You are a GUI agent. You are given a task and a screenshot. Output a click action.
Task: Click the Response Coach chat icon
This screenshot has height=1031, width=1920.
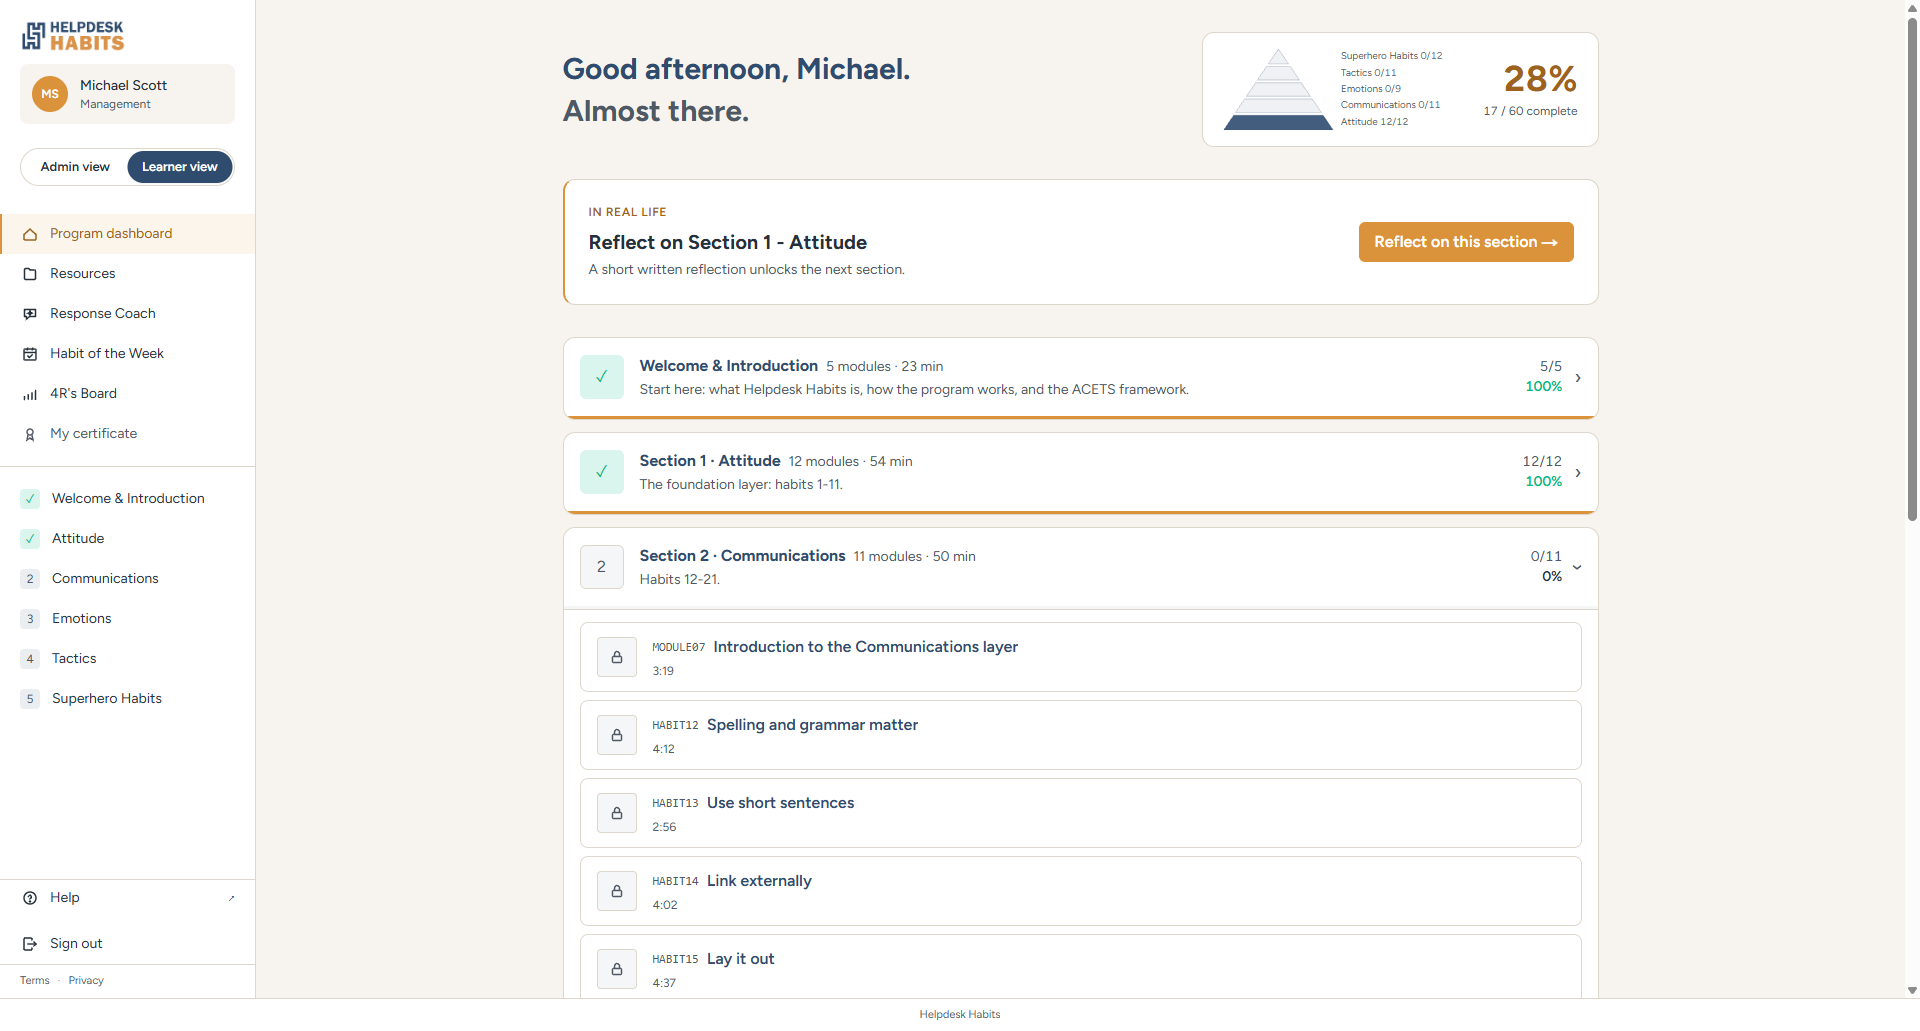30,314
